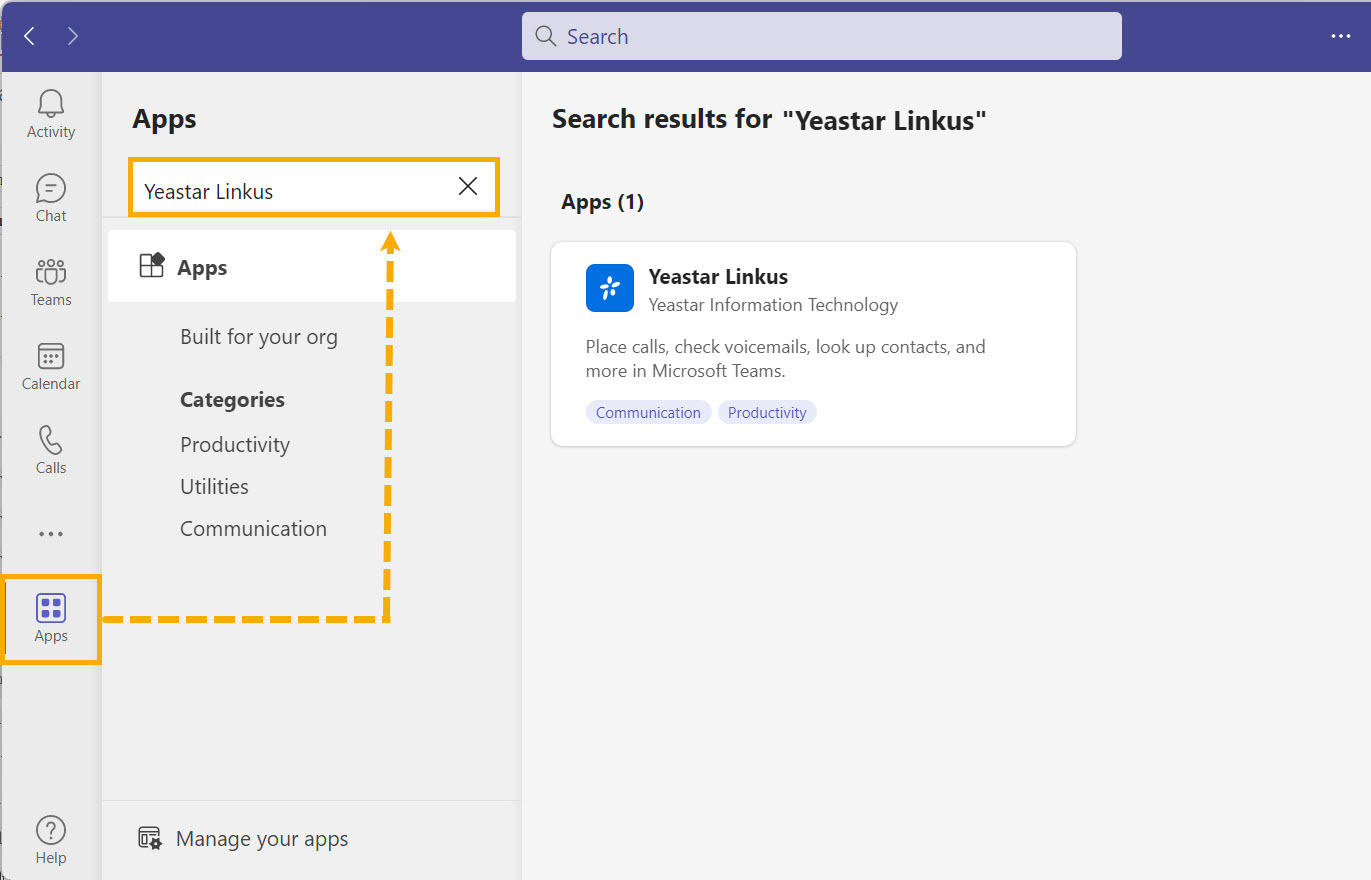Screen dimensions: 1371x880
Task: Open the top-right settings ellipsis menu
Action: [1341, 37]
